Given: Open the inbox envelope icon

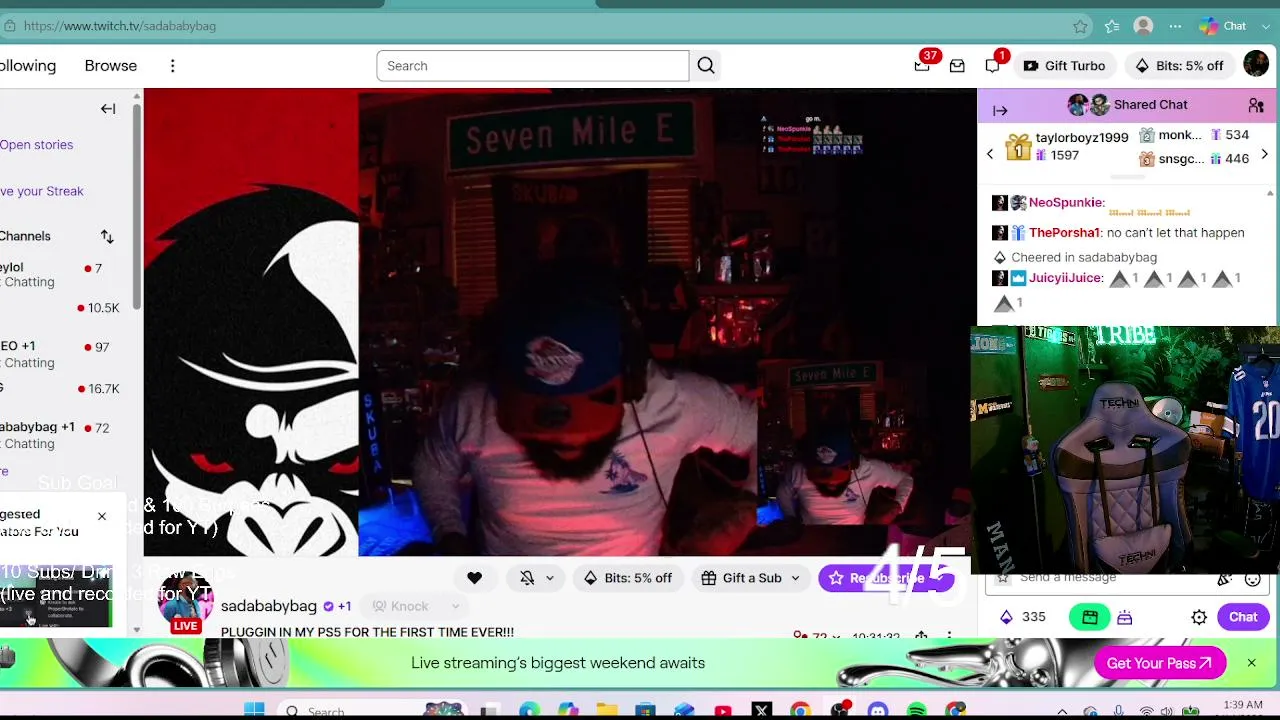Looking at the screenshot, I should pos(957,66).
